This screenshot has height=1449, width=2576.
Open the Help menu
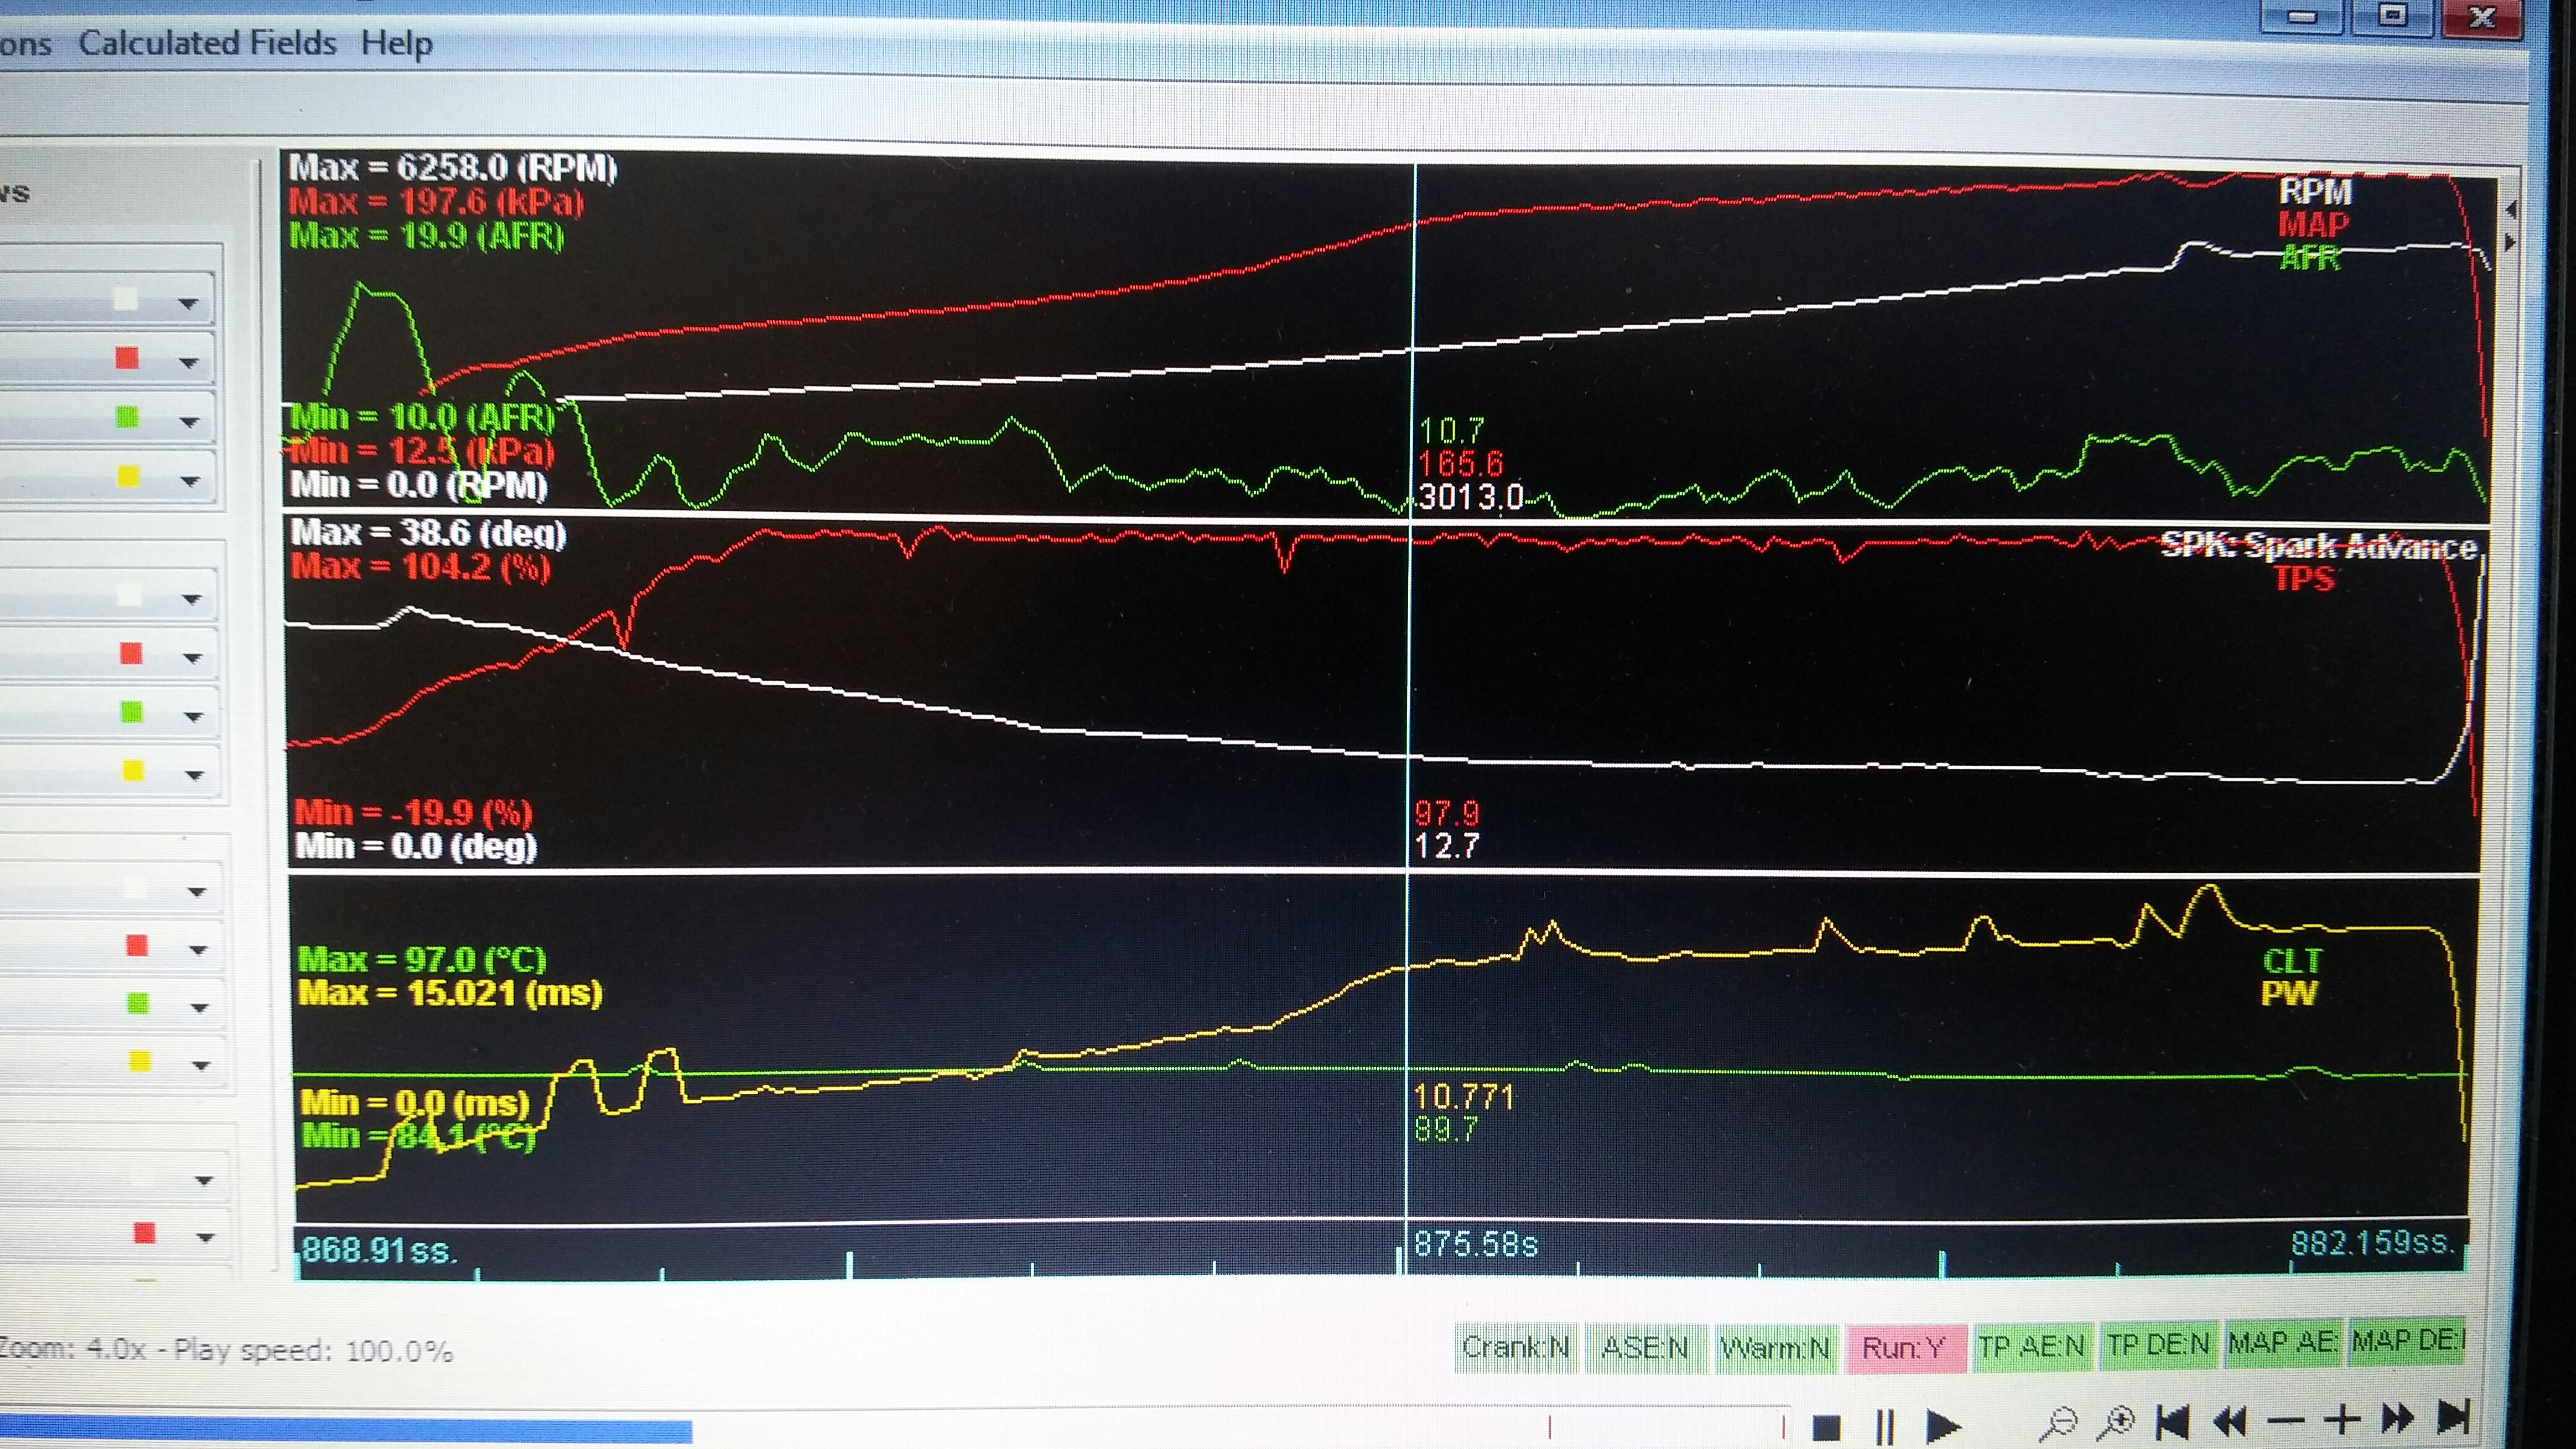tap(396, 44)
